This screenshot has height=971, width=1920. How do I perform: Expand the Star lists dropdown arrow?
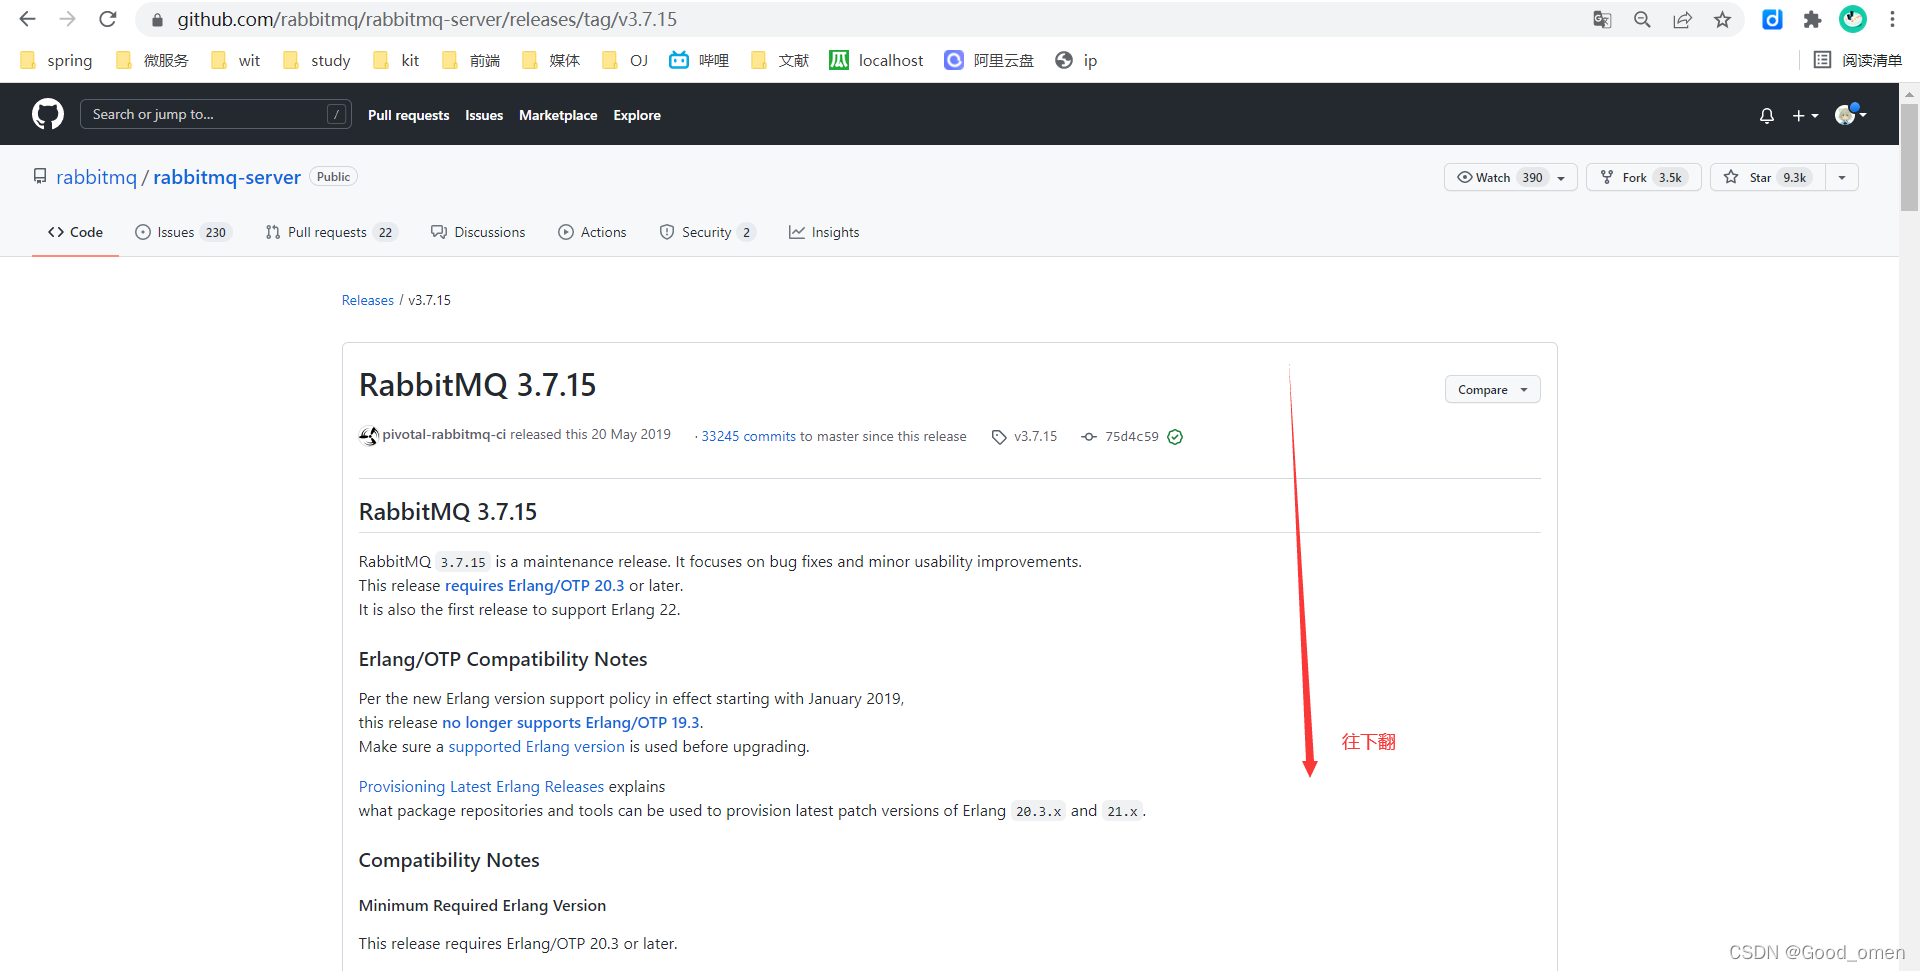point(1842,177)
